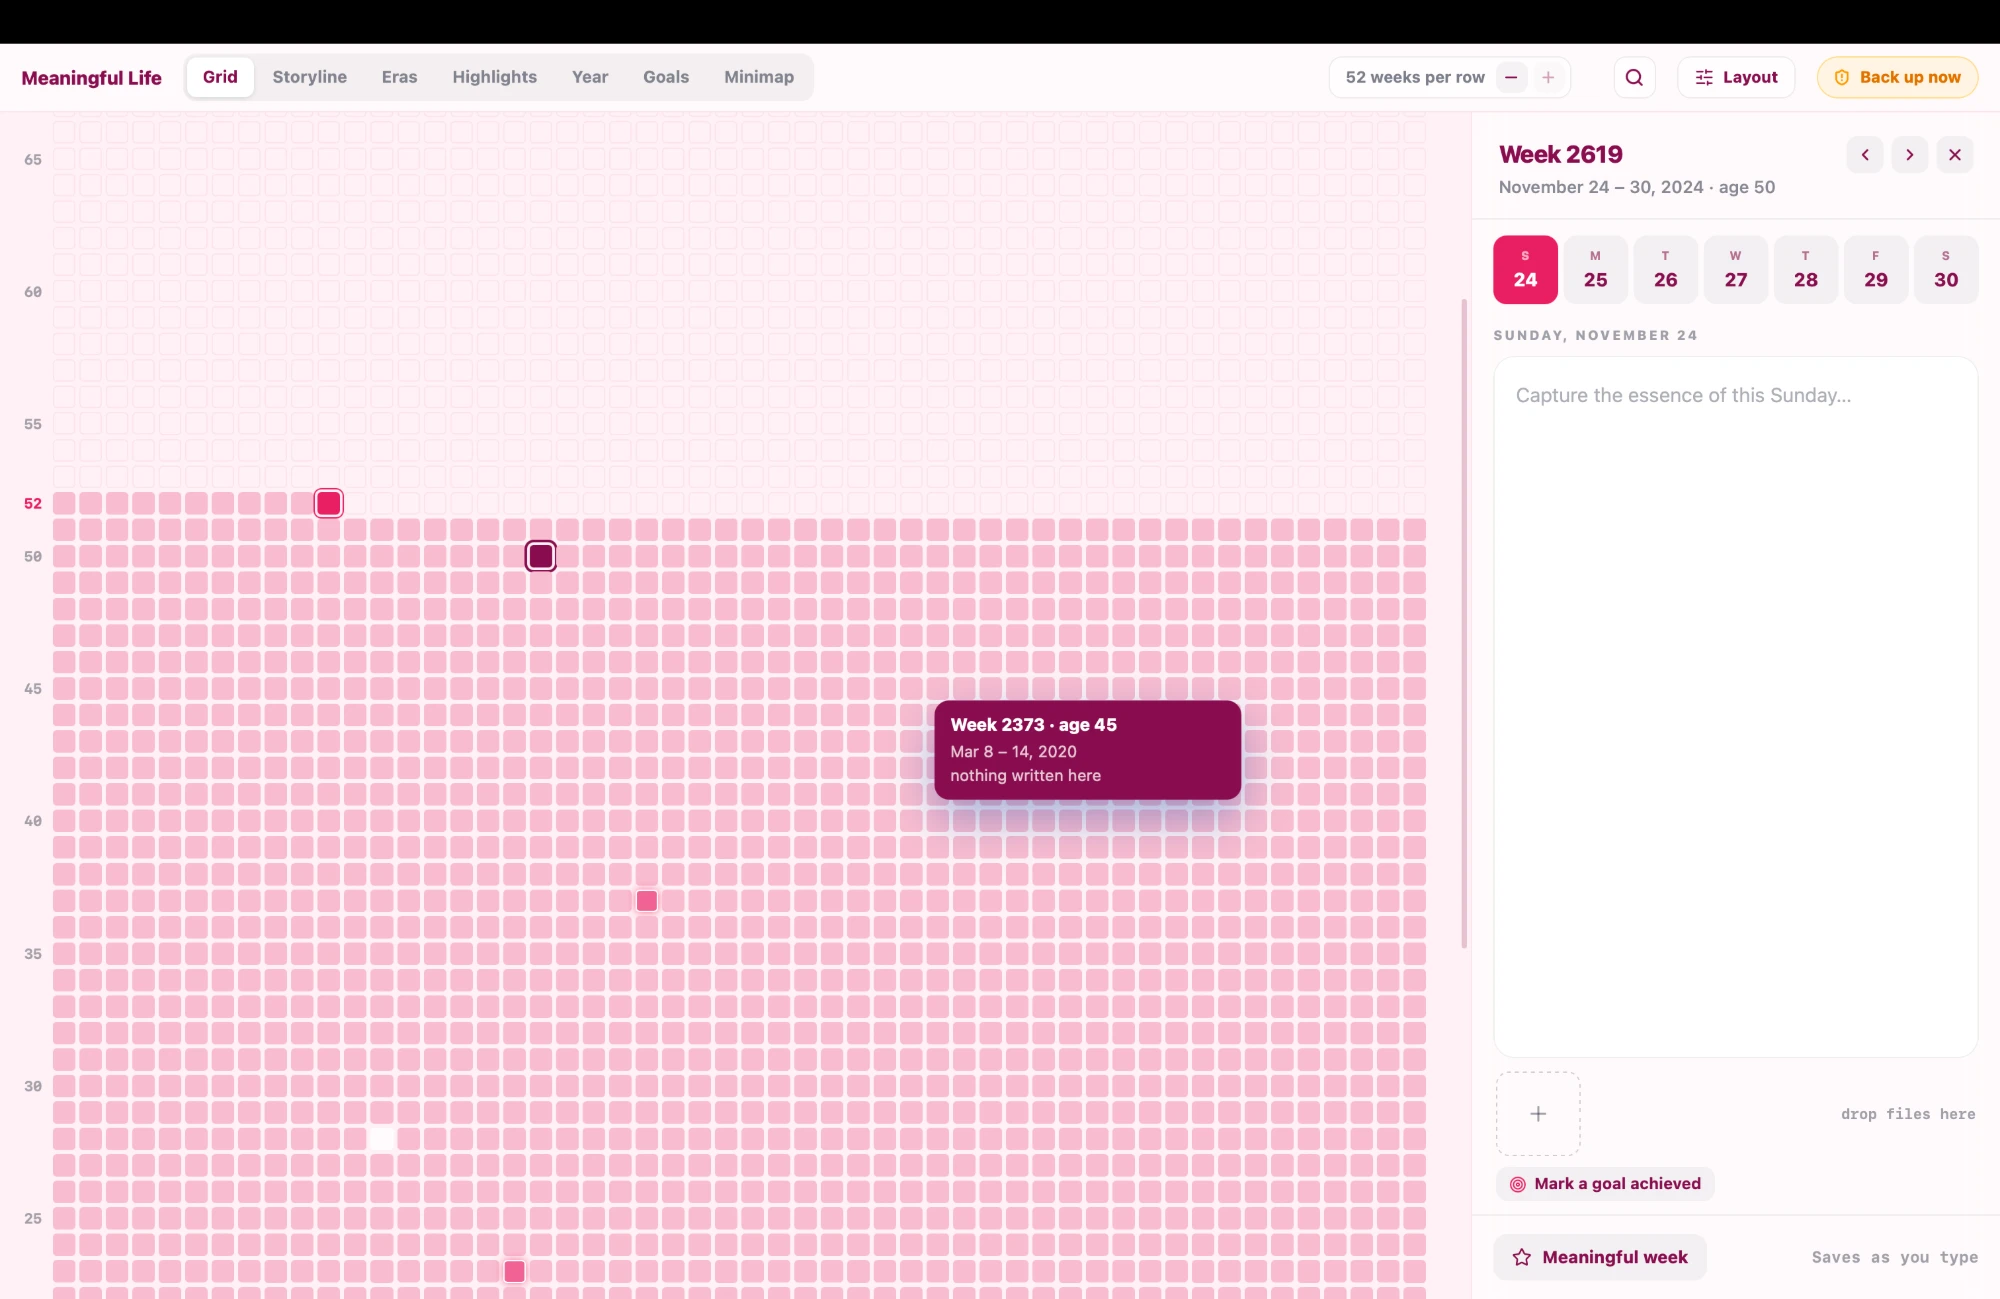Select the dark maroon selected week cell

pyautogui.click(x=541, y=556)
